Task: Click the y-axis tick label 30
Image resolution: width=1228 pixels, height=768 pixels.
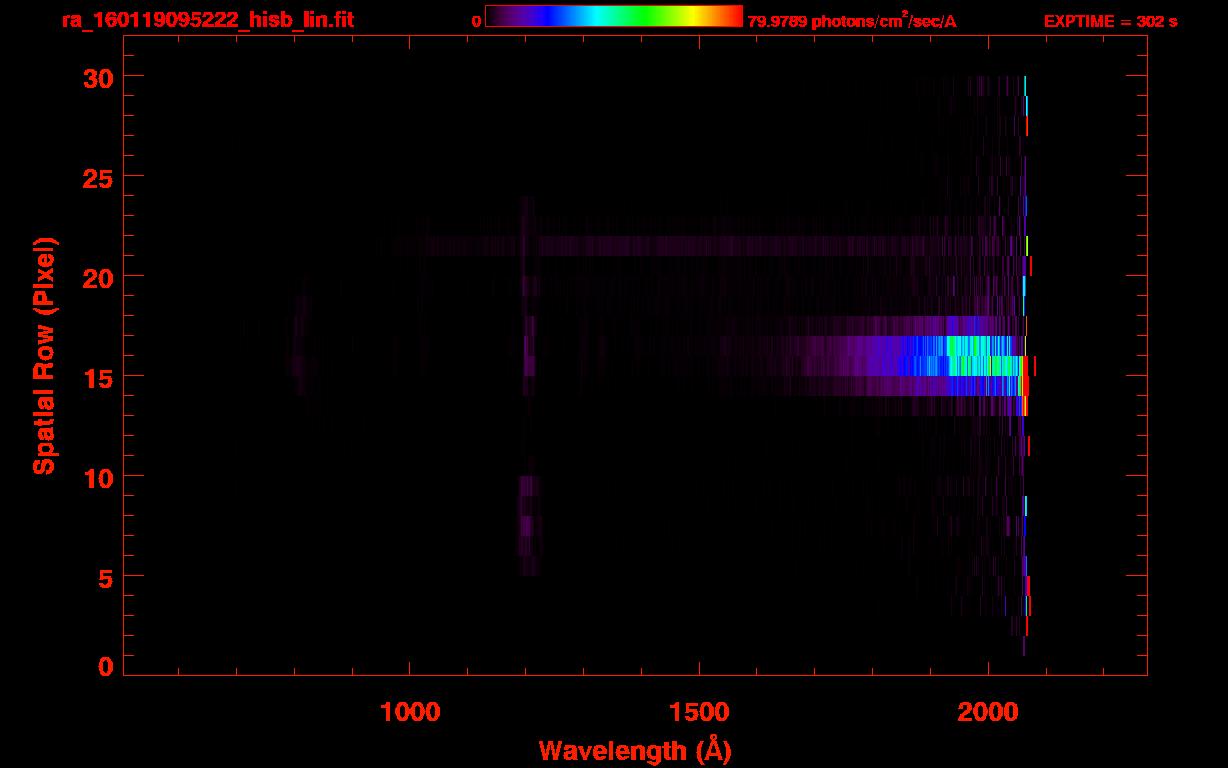Action: point(98,77)
